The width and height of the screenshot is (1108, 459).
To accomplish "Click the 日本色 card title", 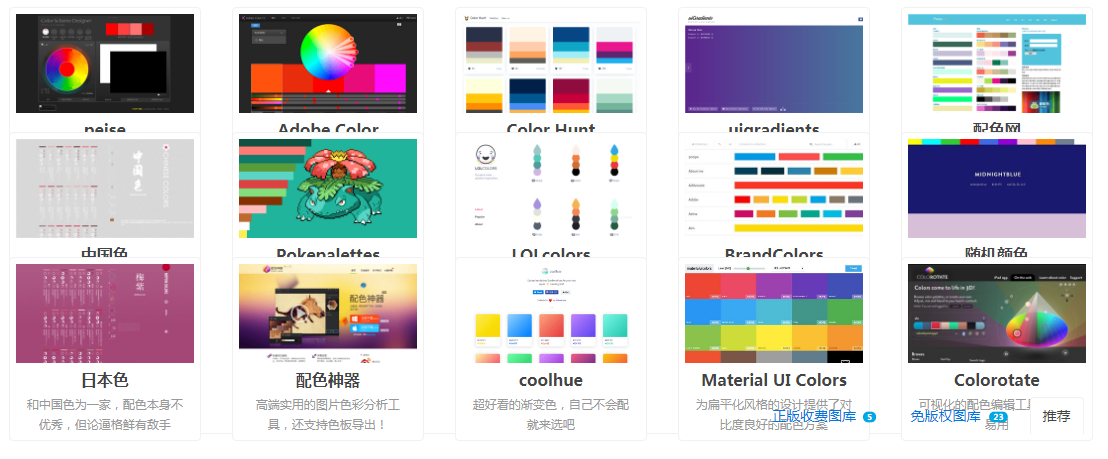I will pos(105,381).
